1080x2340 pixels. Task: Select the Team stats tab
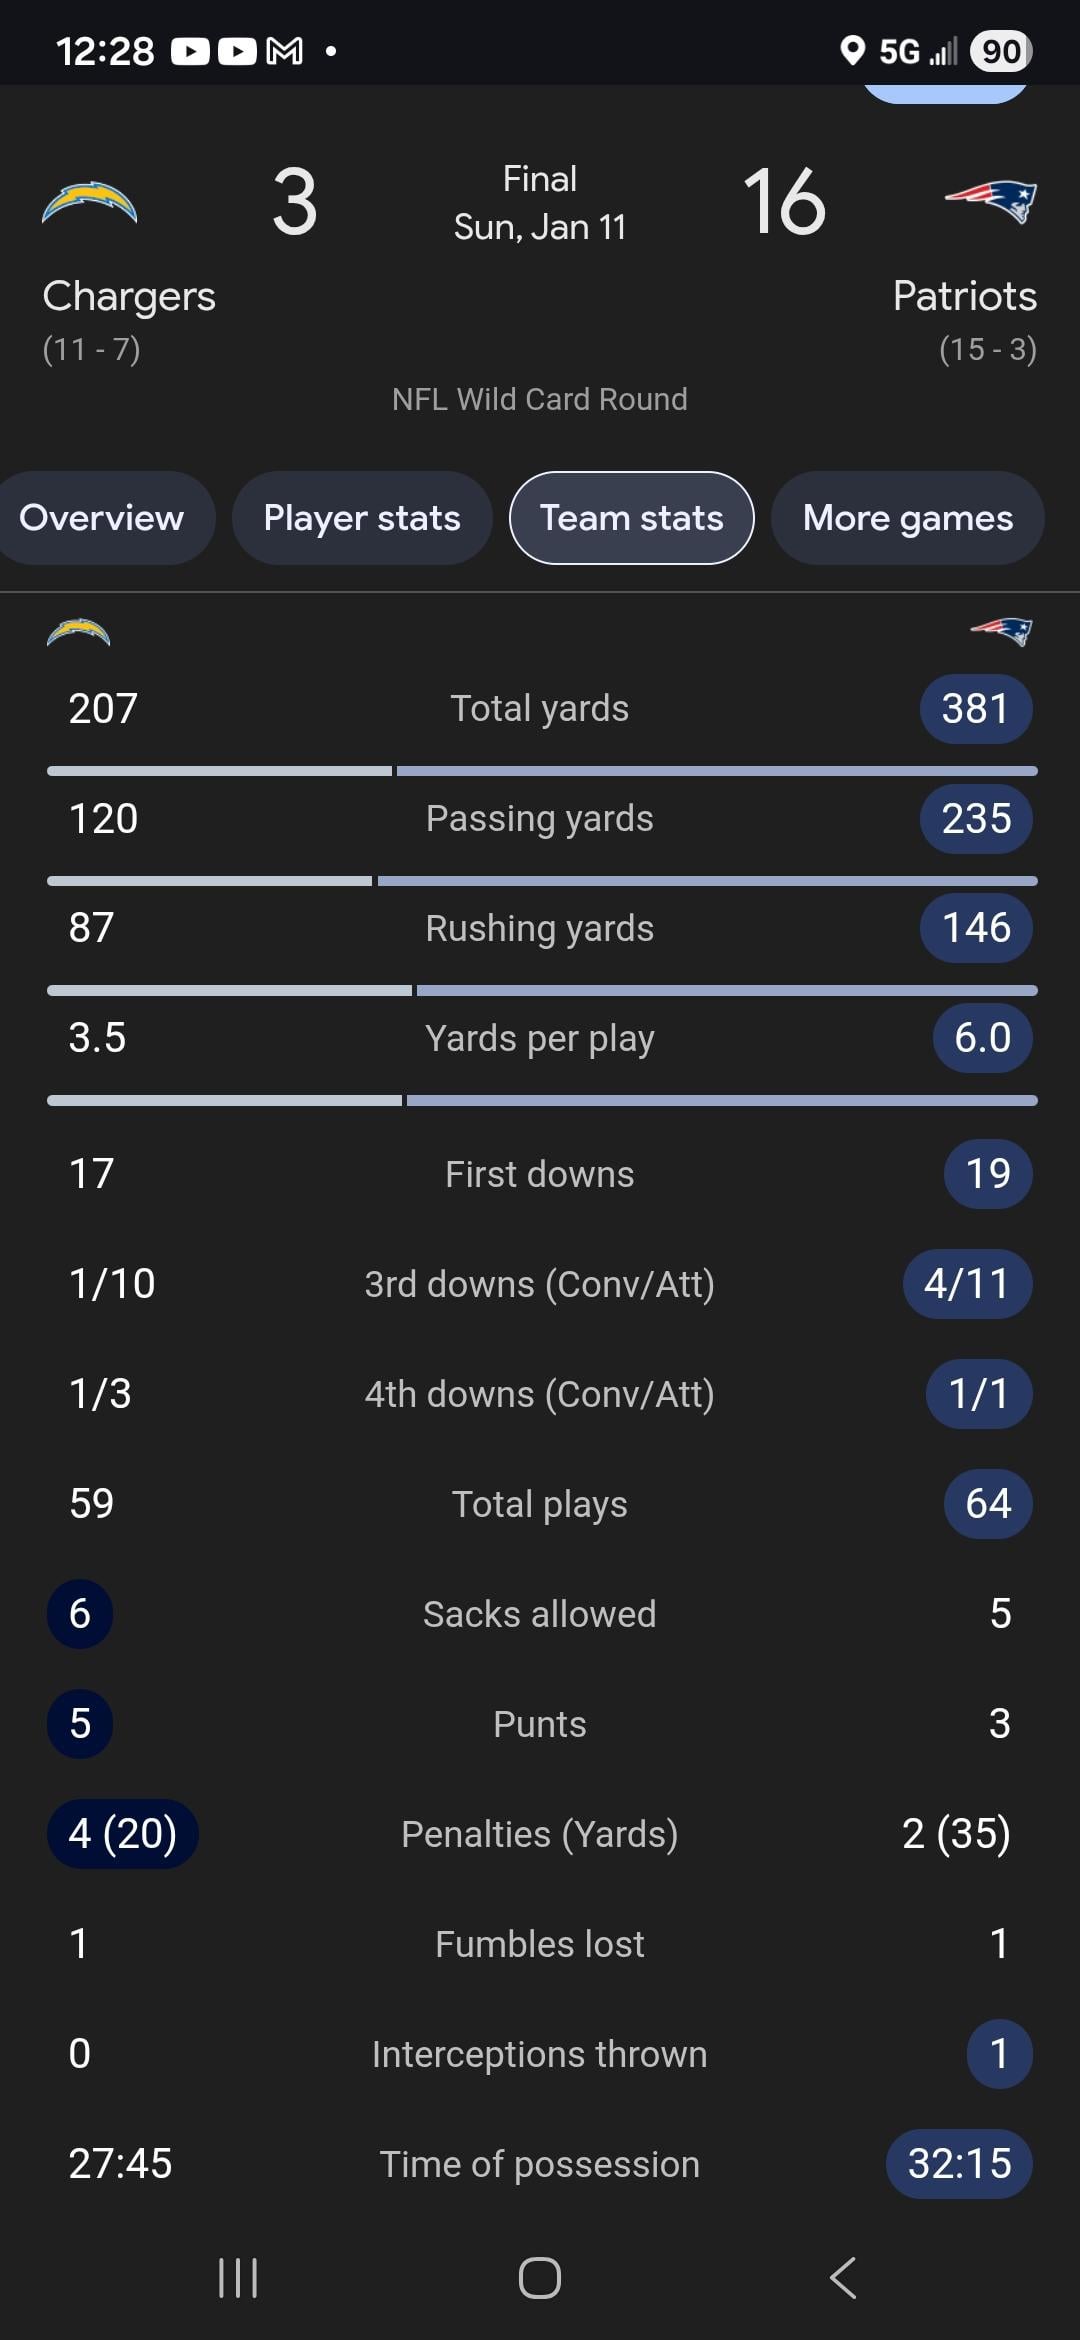632,518
